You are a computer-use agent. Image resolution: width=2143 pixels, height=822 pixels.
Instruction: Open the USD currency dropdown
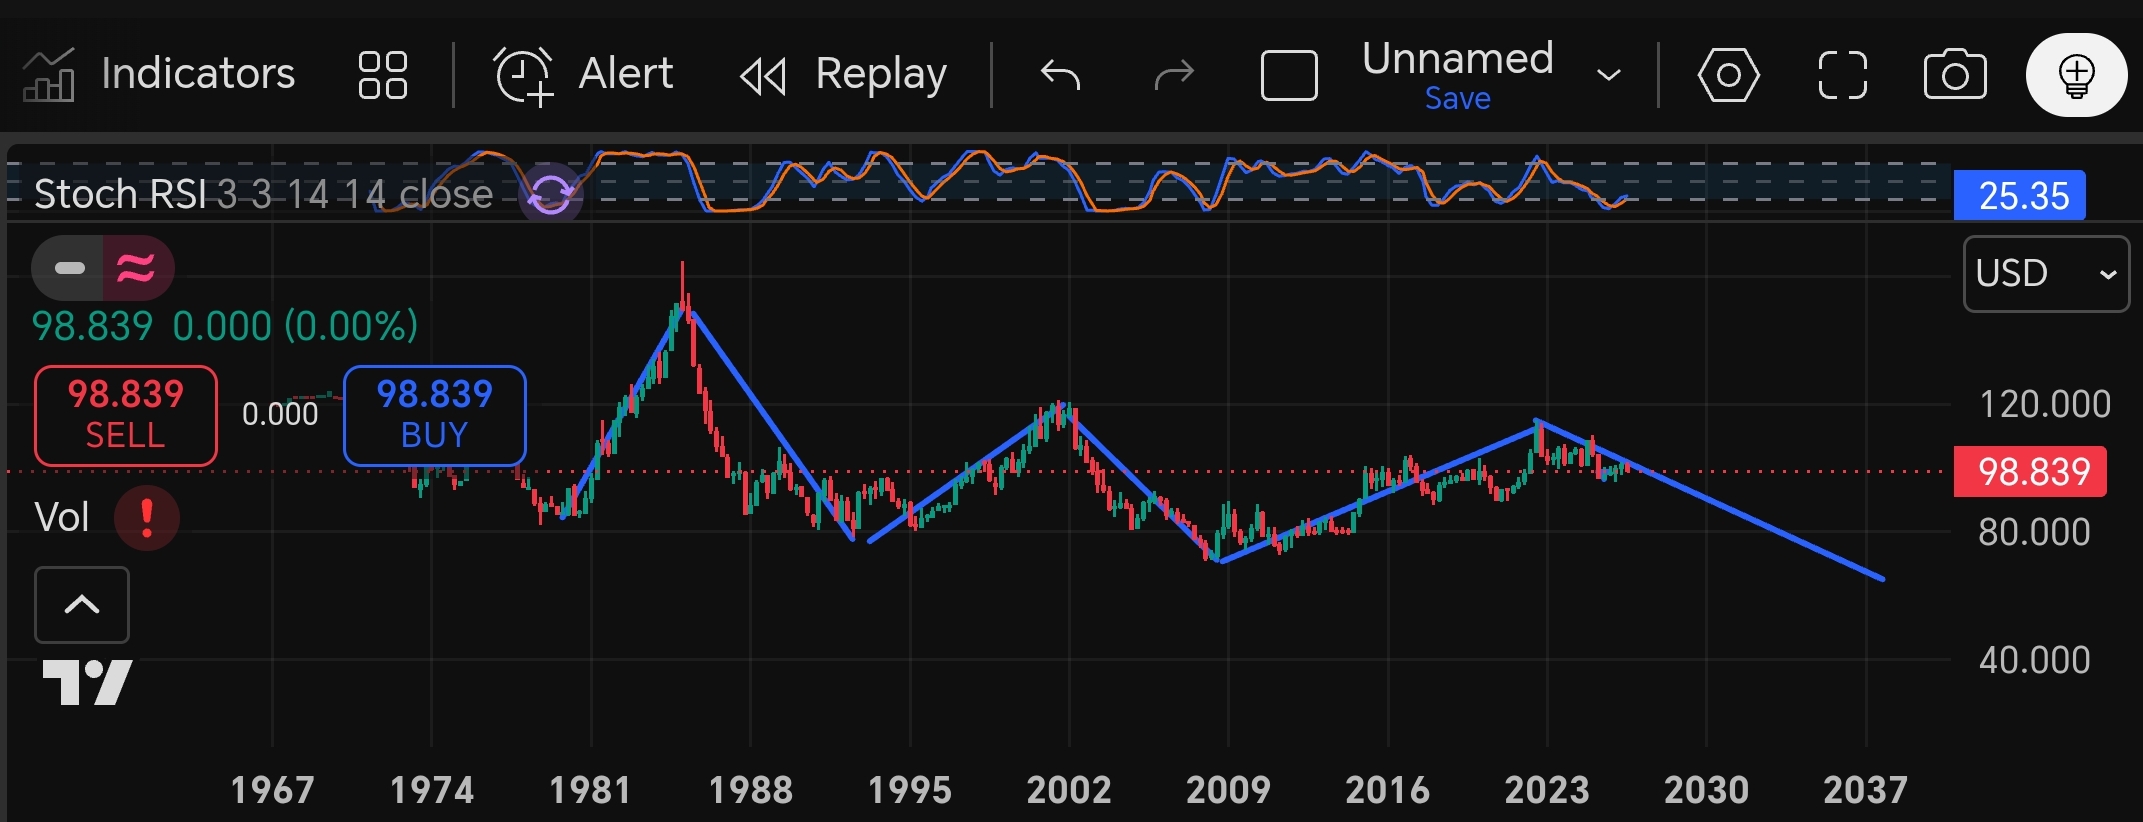(2046, 274)
